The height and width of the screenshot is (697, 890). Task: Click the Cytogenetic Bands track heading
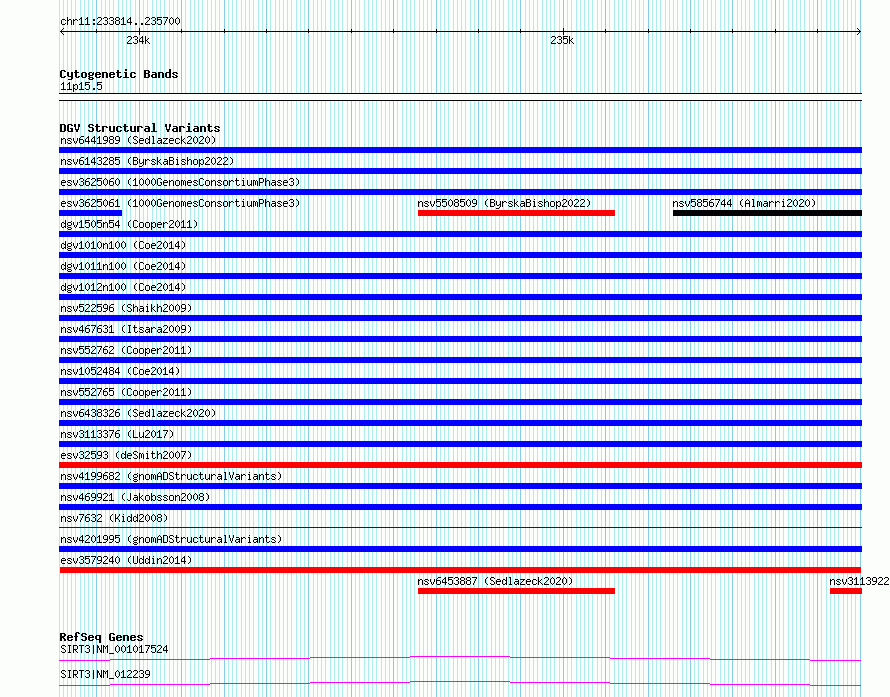pos(118,74)
